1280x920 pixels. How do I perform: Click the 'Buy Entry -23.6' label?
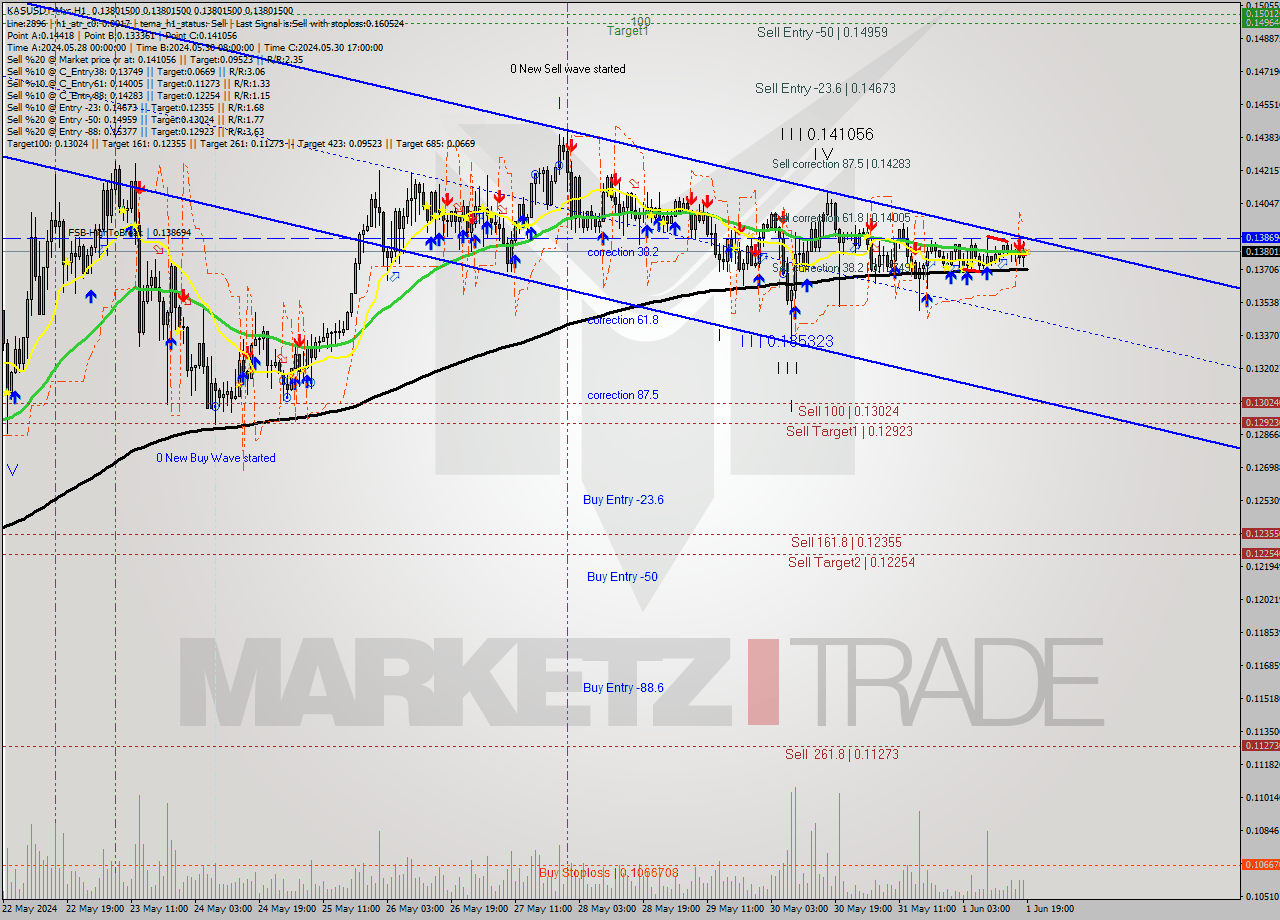coord(623,500)
